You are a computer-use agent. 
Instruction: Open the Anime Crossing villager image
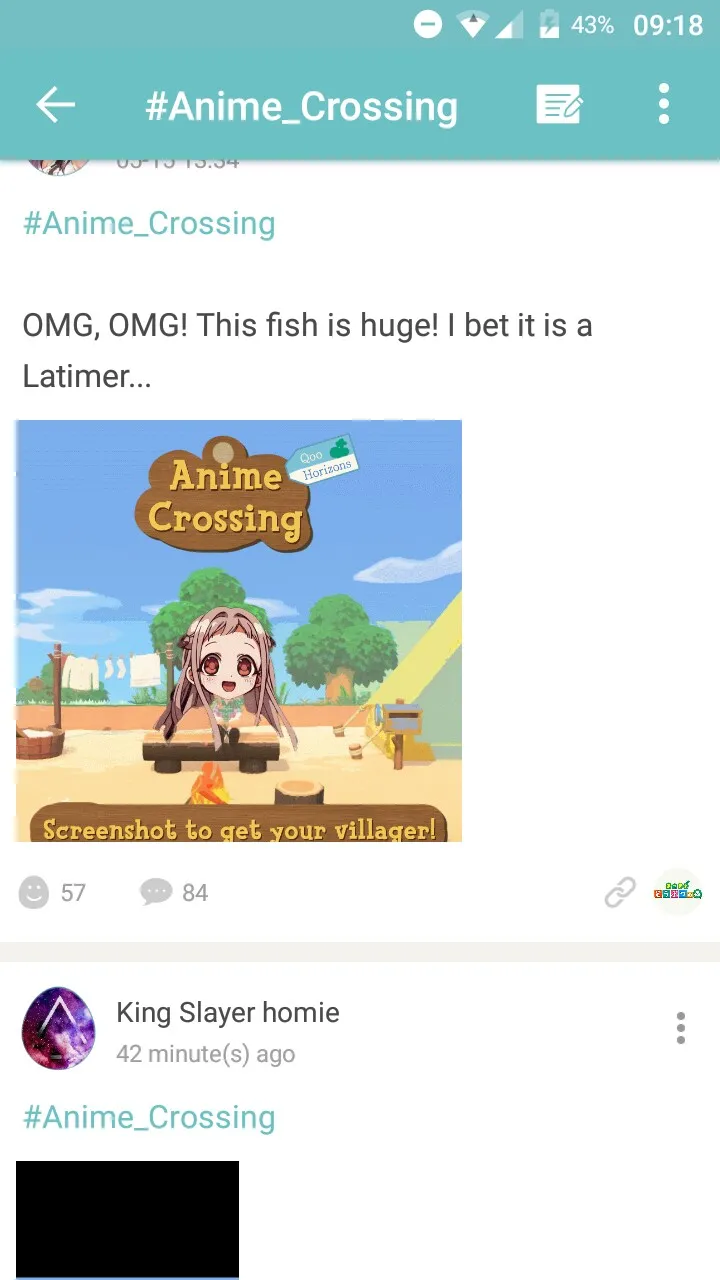click(x=239, y=631)
